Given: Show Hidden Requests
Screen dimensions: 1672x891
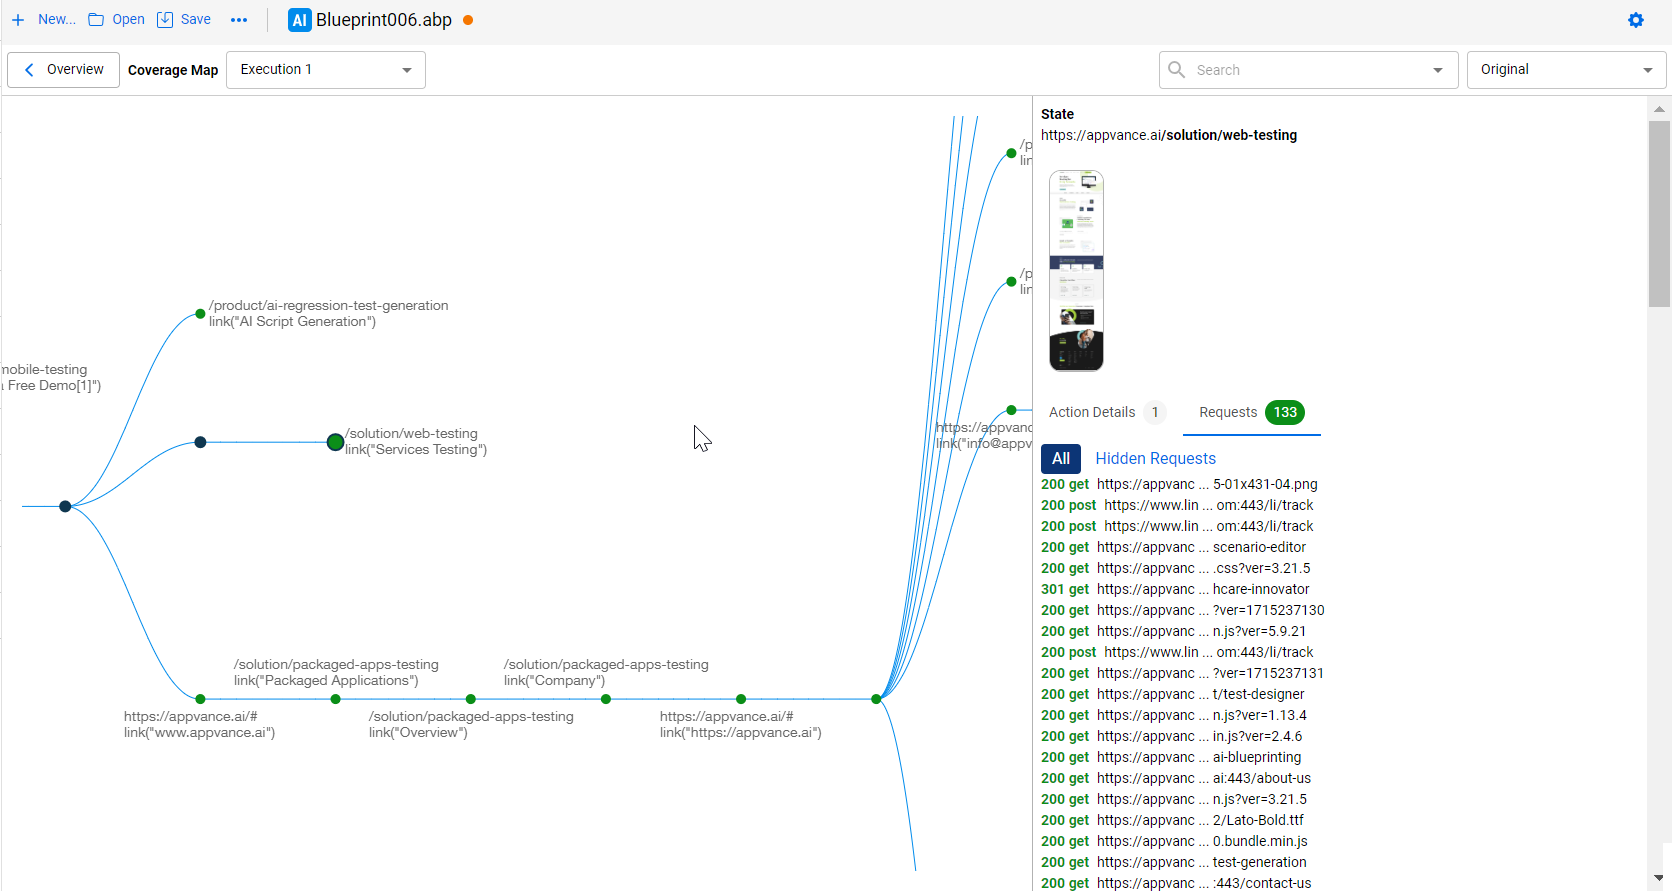Looking at the screenshot, I should (1155, 458).
